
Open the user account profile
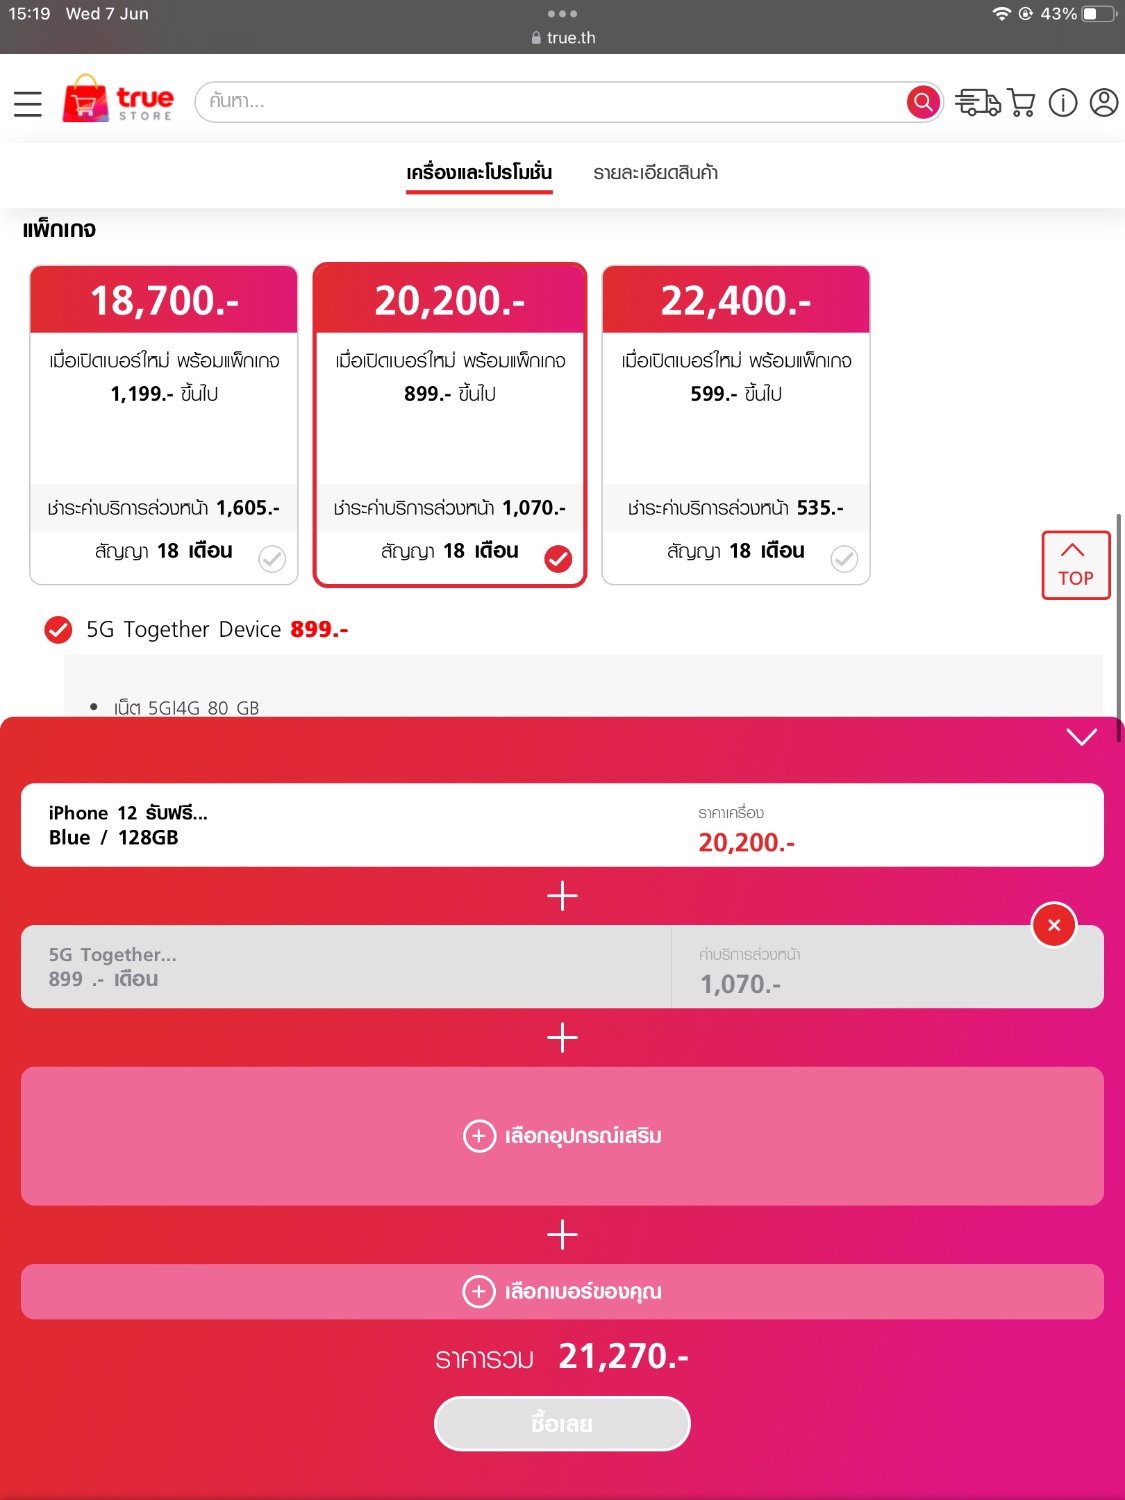pyautogui.click(x=1104, y=102)
